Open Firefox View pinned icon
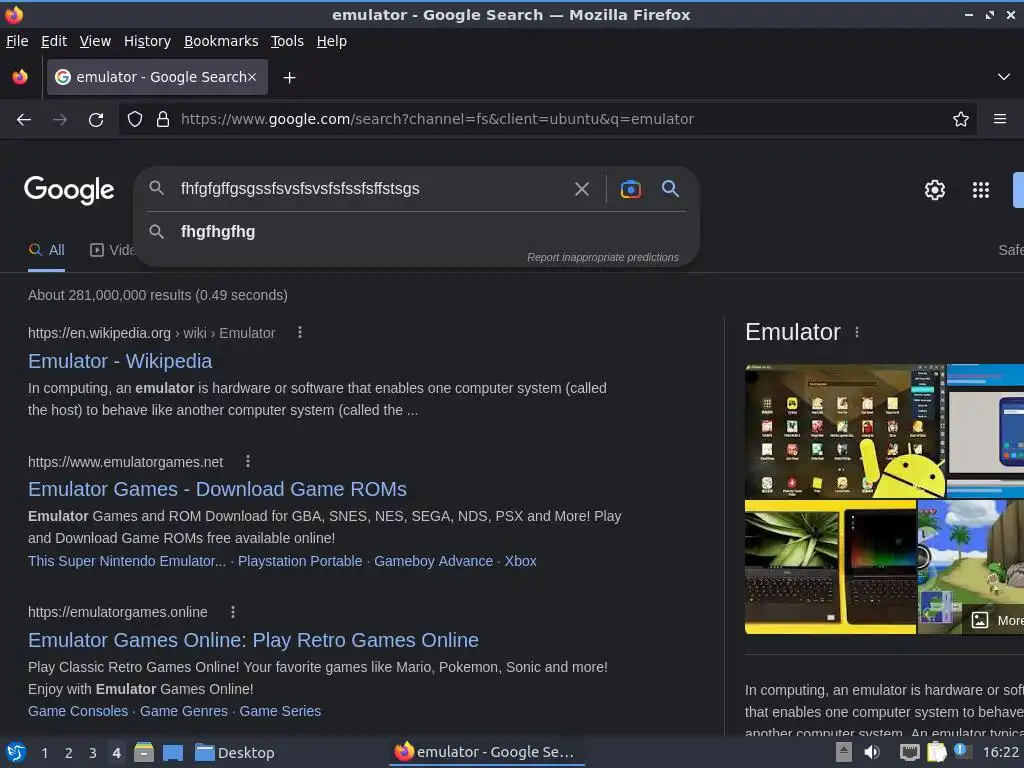Viewport: 1024px width, 768px height. [x=20, y=77]
